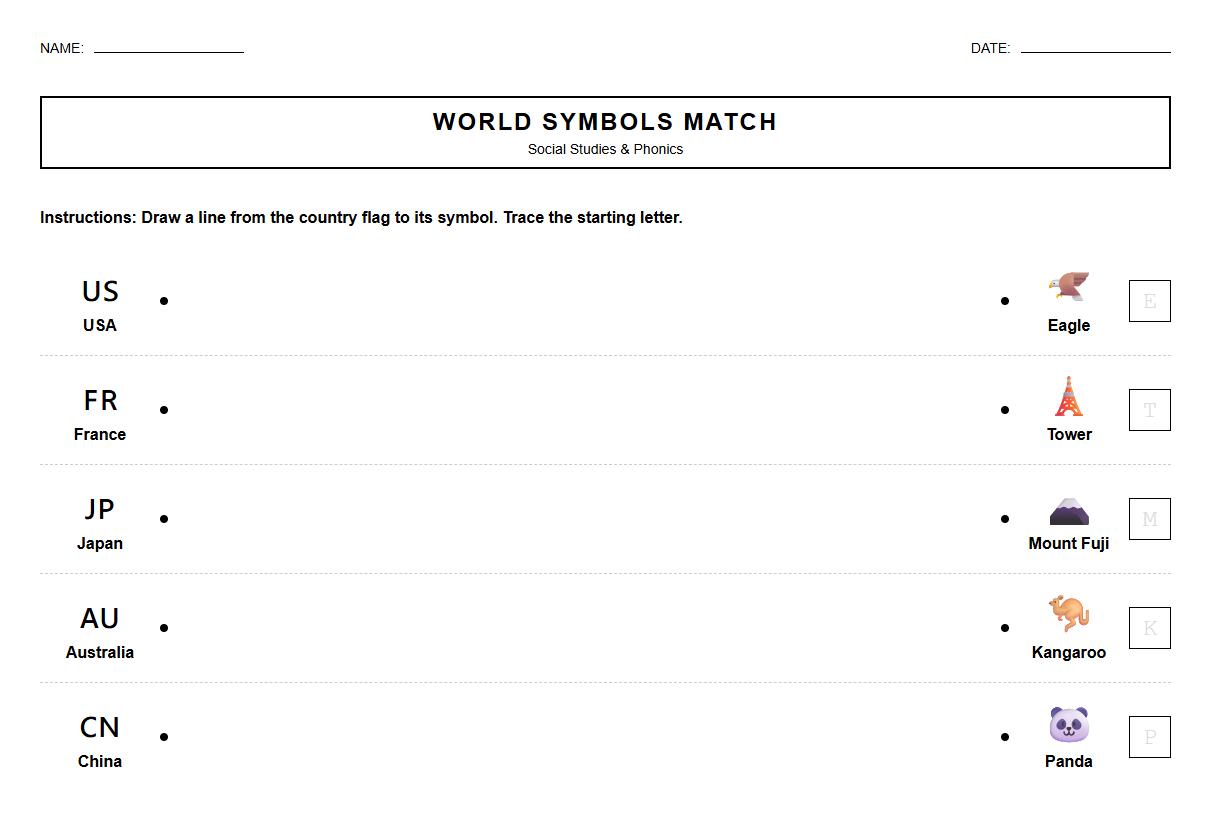
Task: Click the FR flag code
Action: [x=100, y=401]
